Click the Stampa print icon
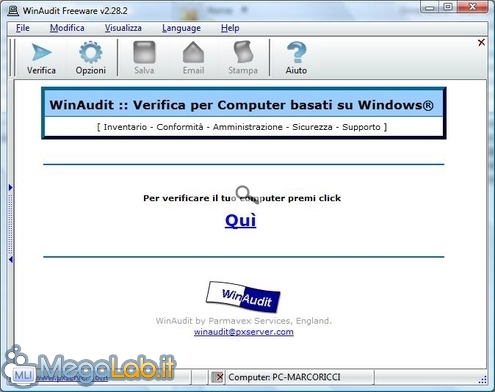The height and width of the screenshot is (392, 495). [x=243, y=58]
